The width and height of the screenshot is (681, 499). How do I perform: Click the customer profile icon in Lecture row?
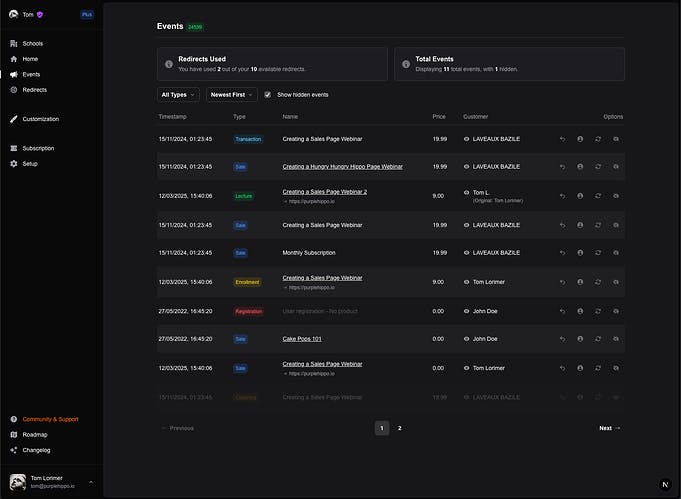tap(580, 196)
